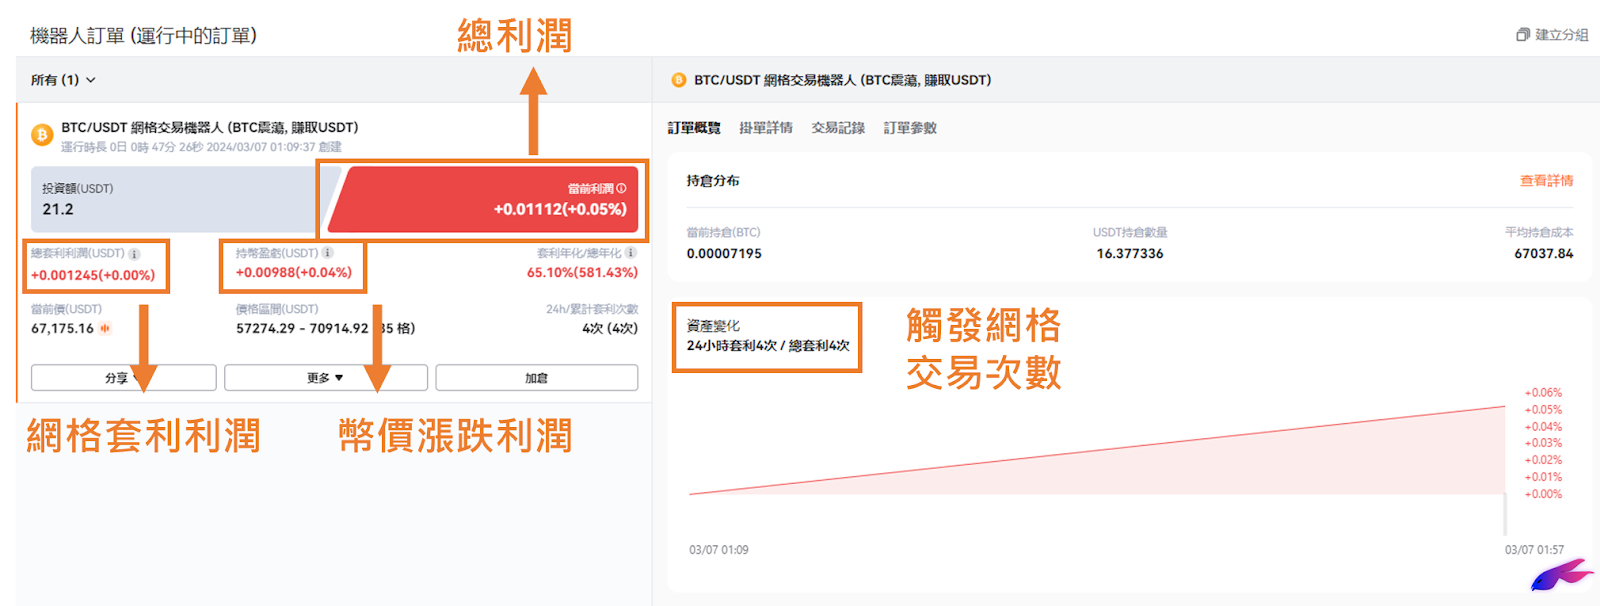Click the 總套利利潤 value +0.001245(+0.00%)
The height and width of the screenshot is (606, 1600).
coord(93,276)
